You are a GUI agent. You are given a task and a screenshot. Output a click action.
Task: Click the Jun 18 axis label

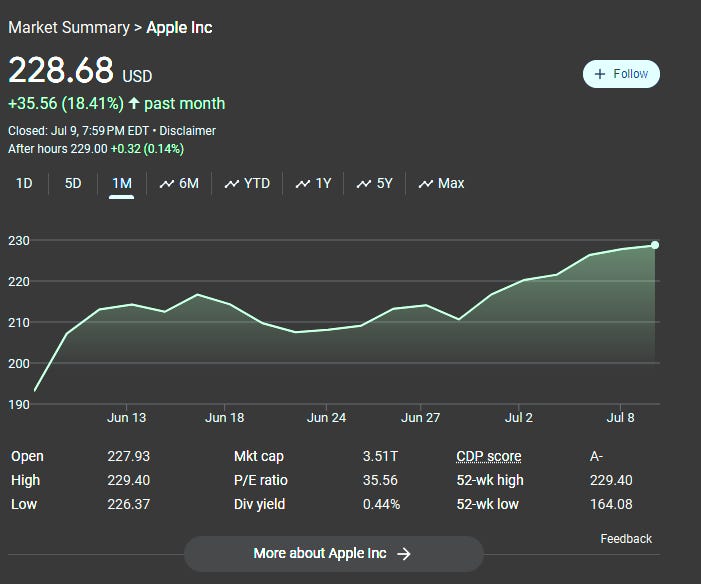224,418
